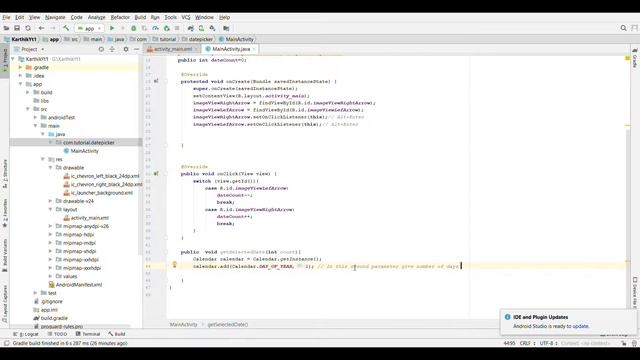Open the Structure side tool tab
Image resolution: width=640 pixels, height=360 pixels.
tap(5, 173)
